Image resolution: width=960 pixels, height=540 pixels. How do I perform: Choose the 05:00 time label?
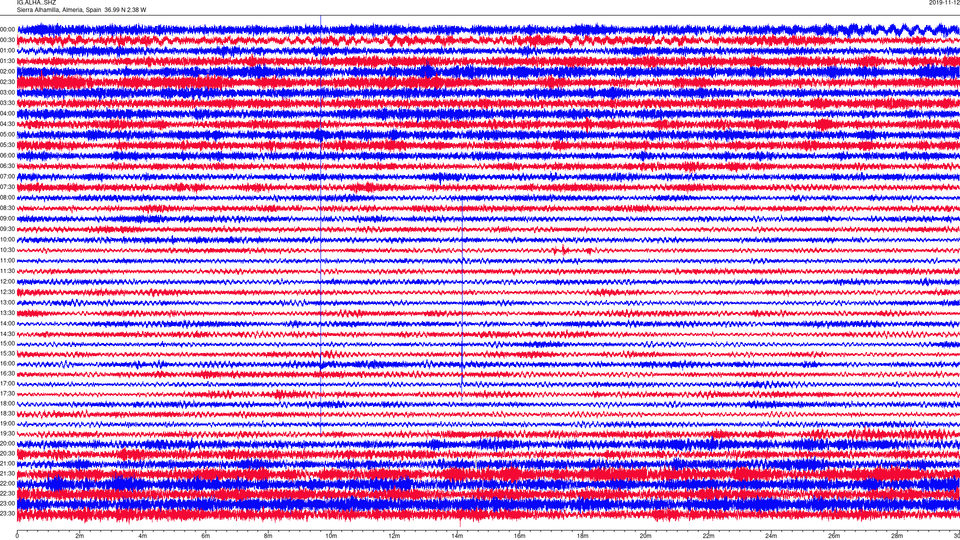(8, 134)
